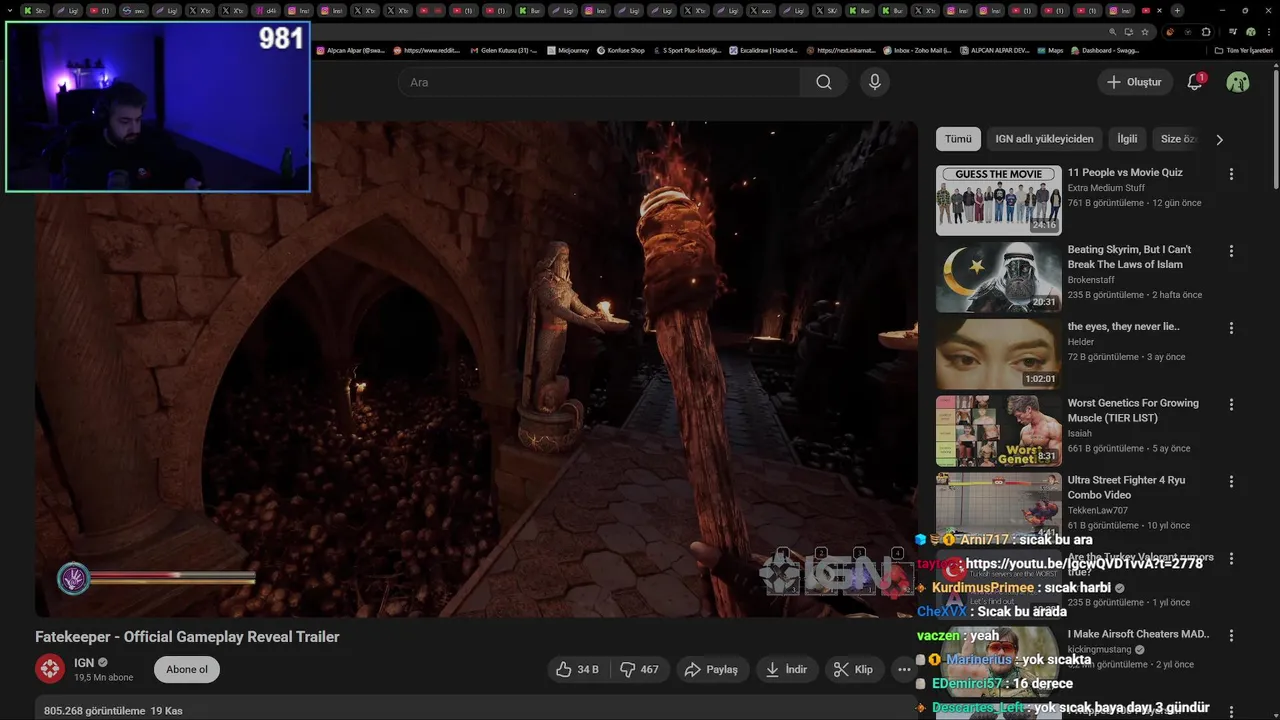
Task: Open options menu for 11 People quiz video
Action: [1231, 174]
